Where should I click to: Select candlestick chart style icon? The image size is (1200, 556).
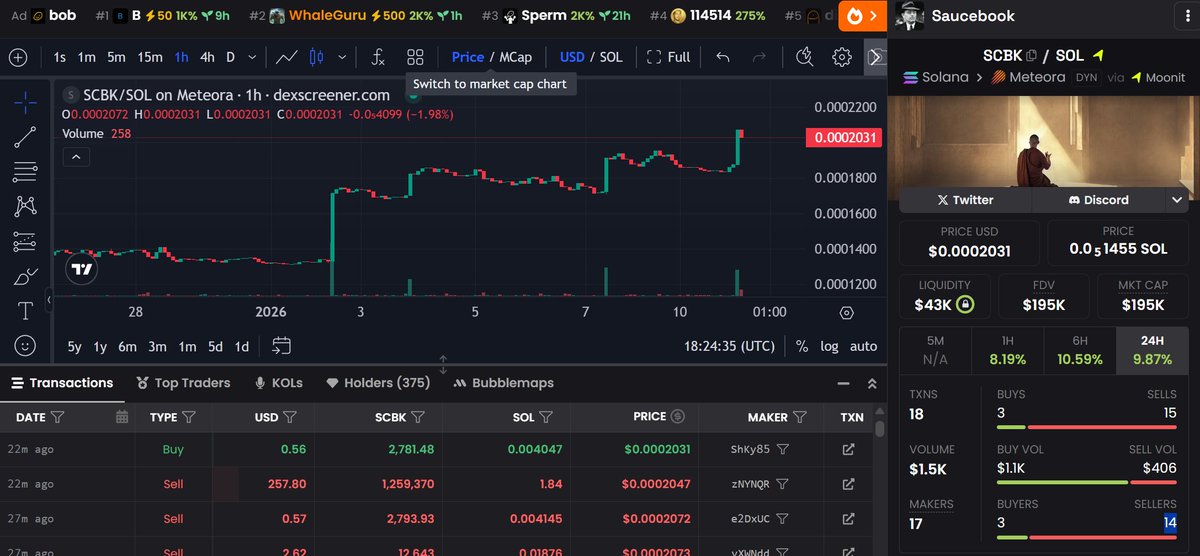click(x=317, y=57)
